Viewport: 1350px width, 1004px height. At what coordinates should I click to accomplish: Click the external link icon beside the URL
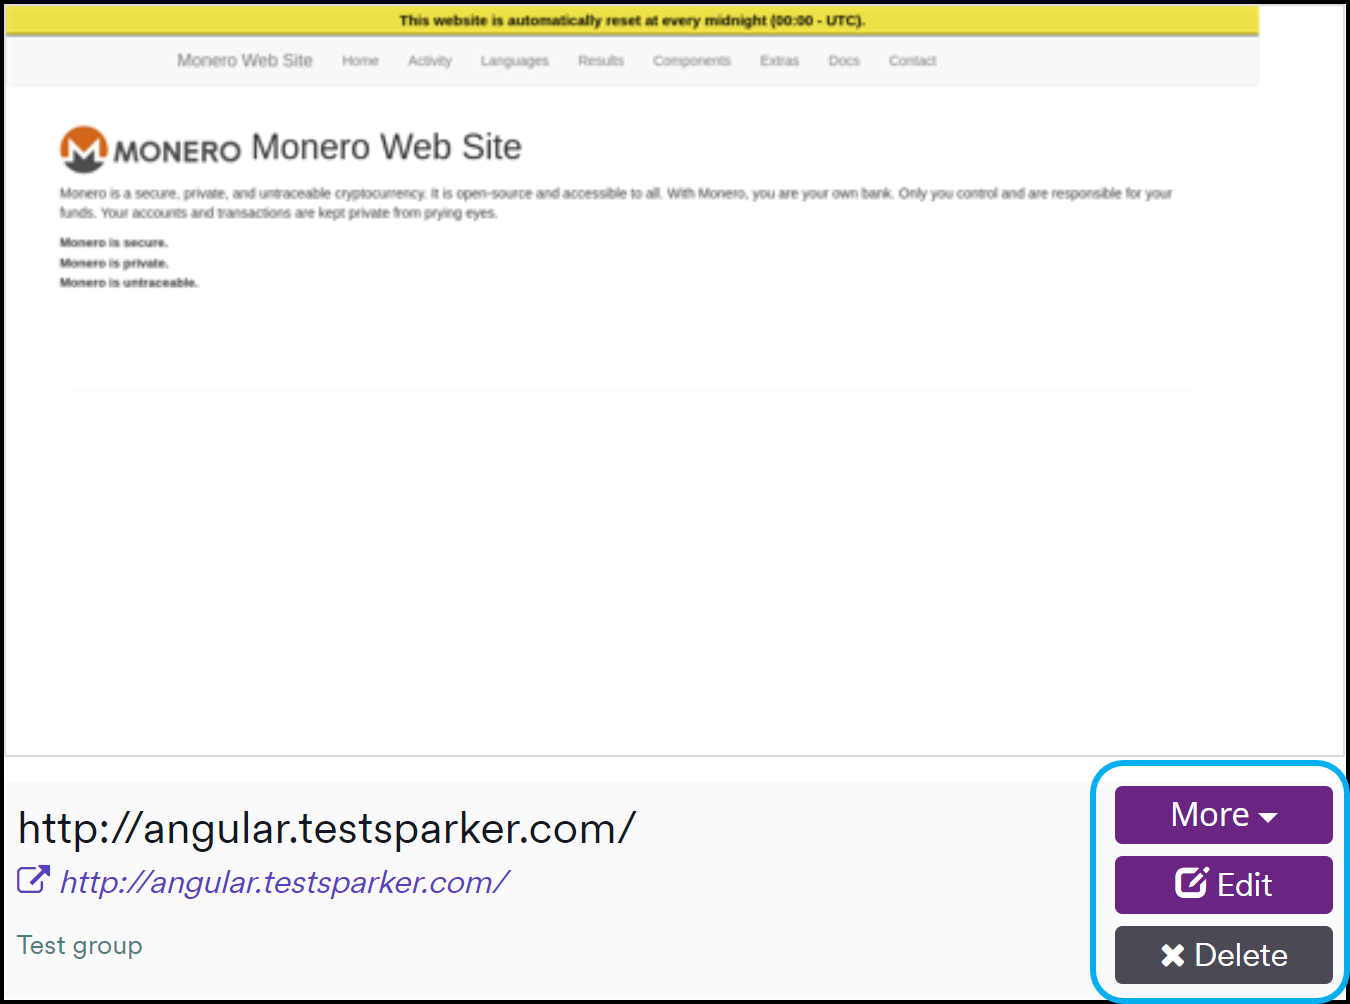pyautogui.click(x=33, y=881)
